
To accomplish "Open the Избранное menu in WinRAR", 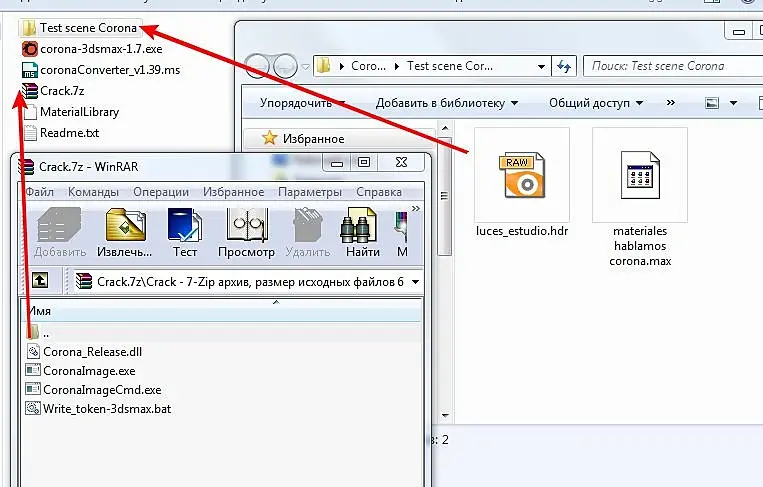I will pos(234,192).
